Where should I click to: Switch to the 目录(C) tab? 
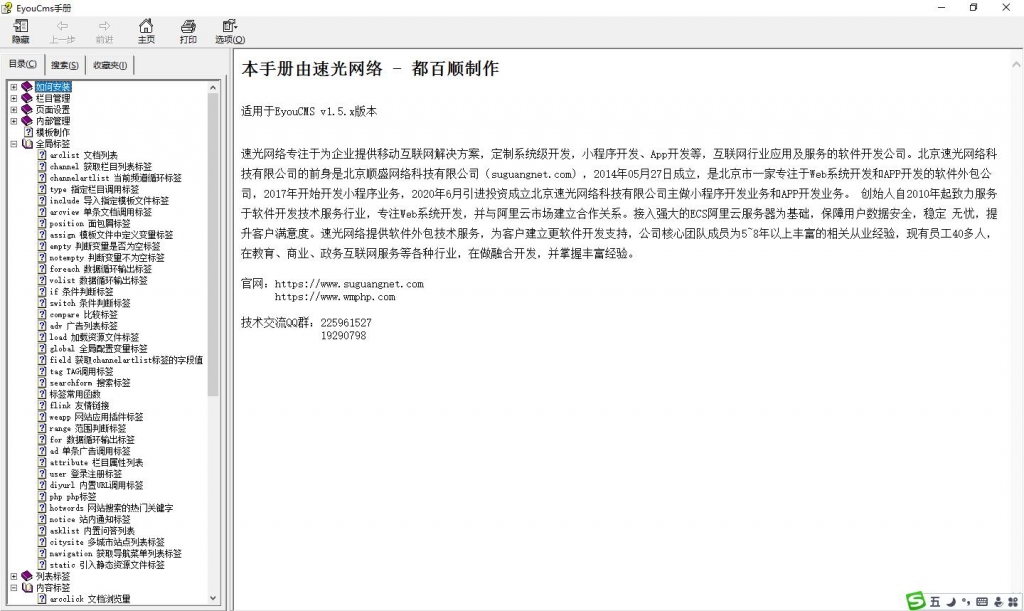(x=23, y=64)
